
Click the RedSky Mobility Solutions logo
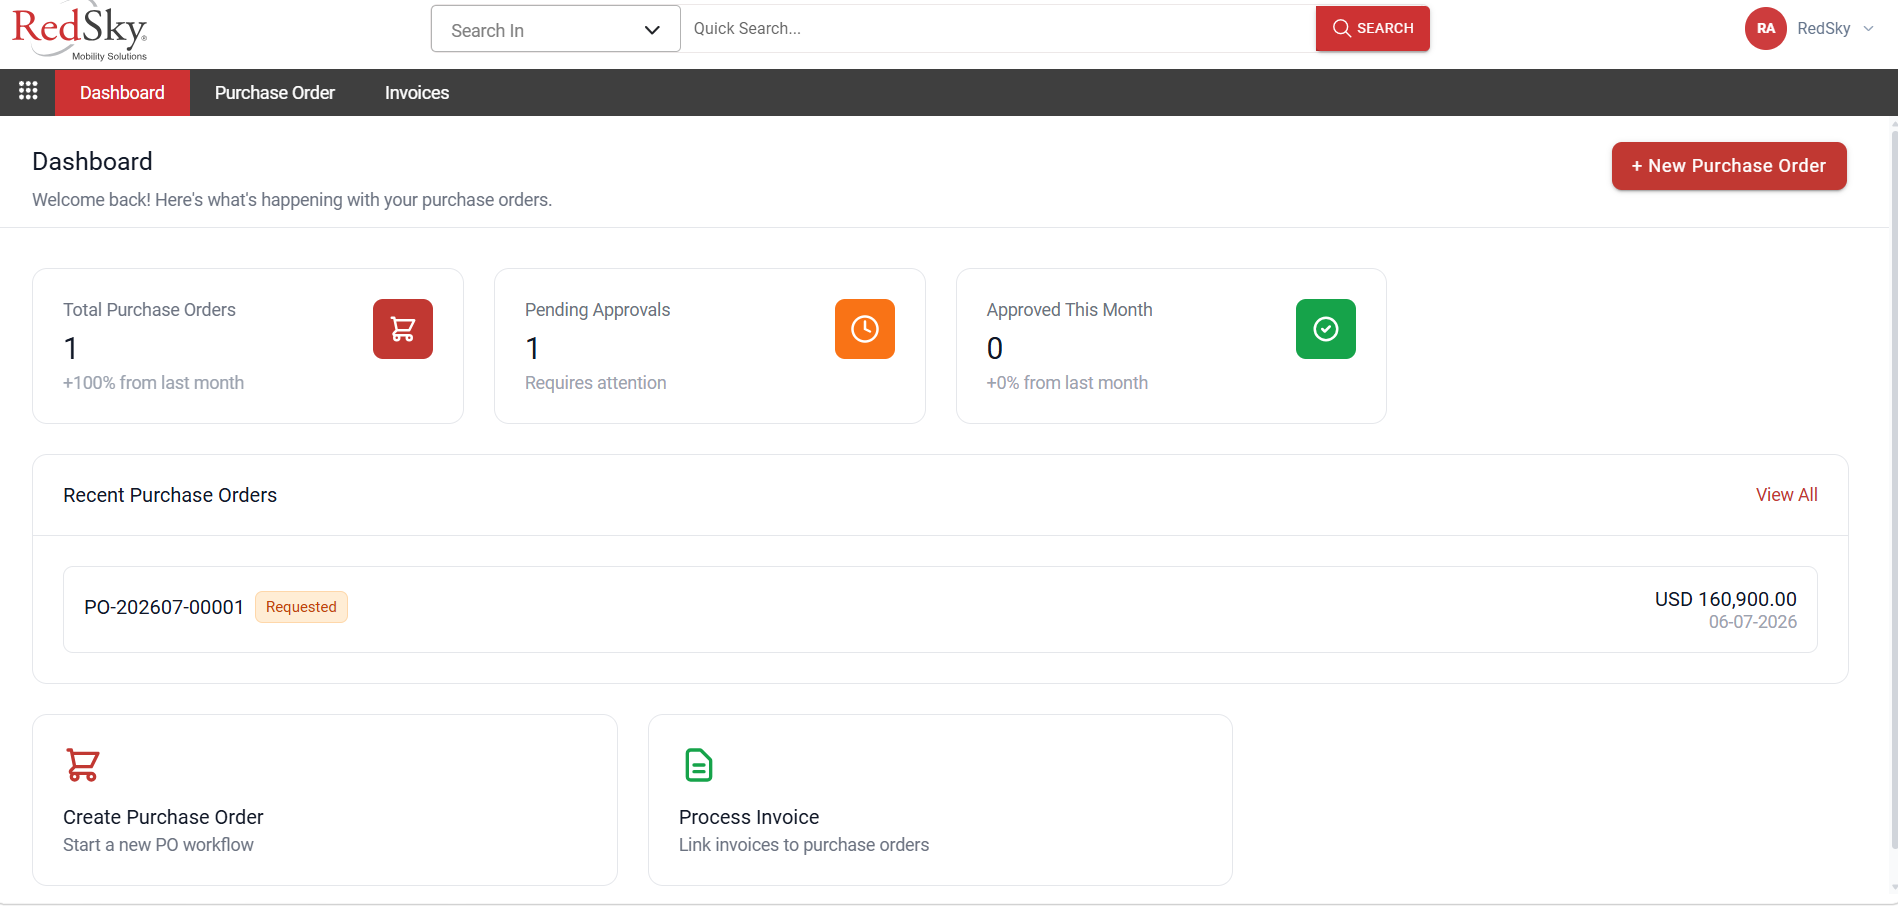80,33
